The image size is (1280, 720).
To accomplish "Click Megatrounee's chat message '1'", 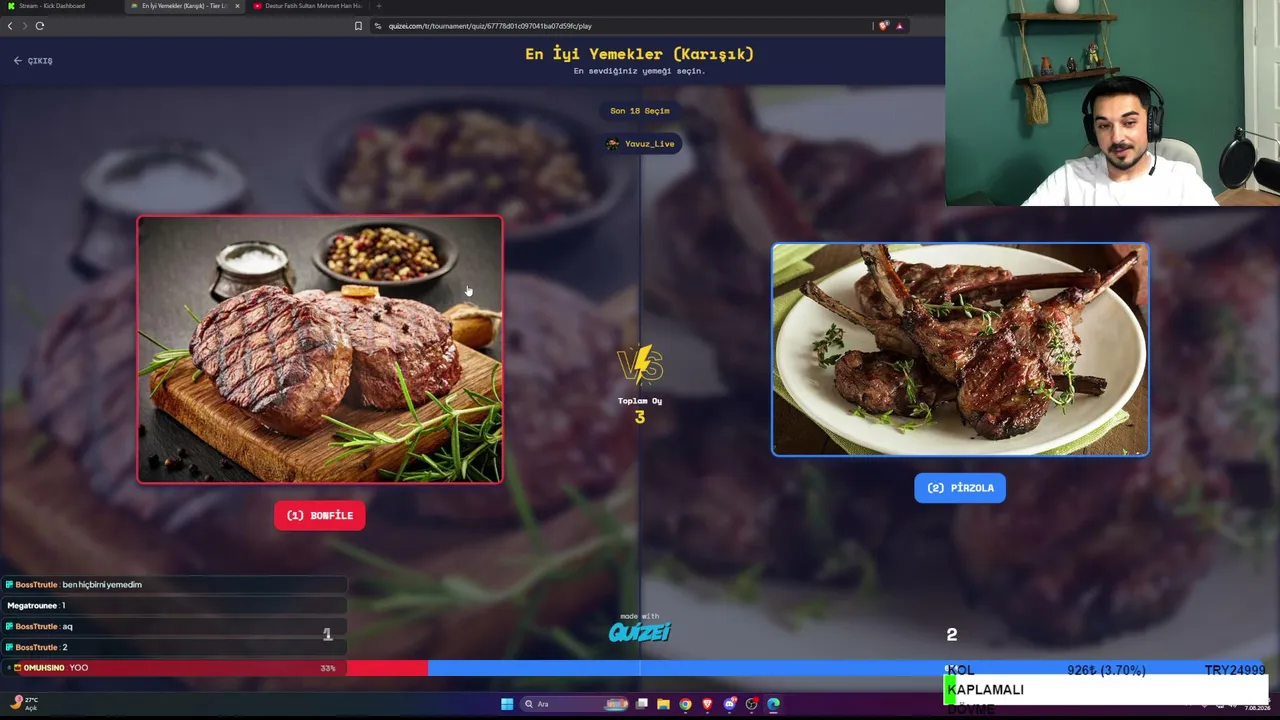I will (174, 606).
